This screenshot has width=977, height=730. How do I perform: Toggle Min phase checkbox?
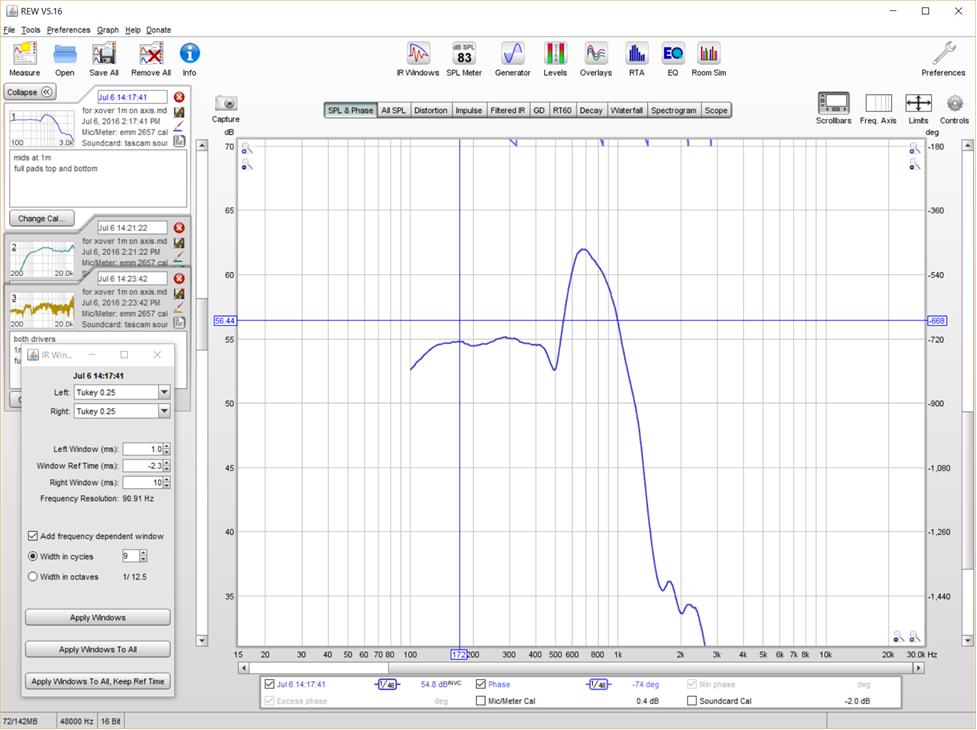(692, 684)
